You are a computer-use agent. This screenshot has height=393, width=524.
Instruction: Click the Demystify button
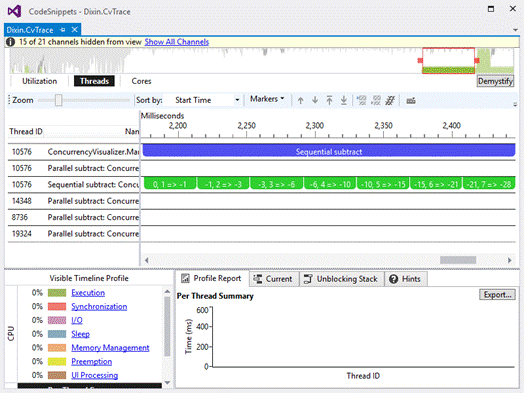pyautogui.click(x=495, y=81)
